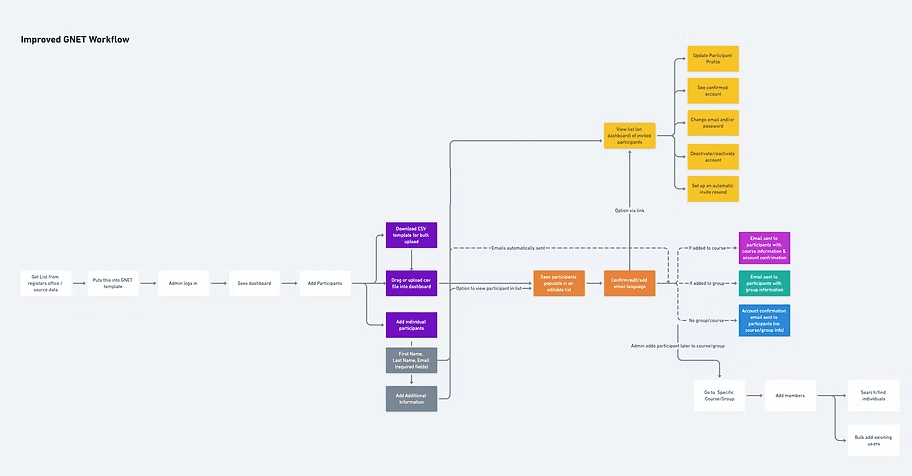This screenshot has width=912, height=476.
Task: Select the 'Search/find individuals' node
Action: (874, 396)
